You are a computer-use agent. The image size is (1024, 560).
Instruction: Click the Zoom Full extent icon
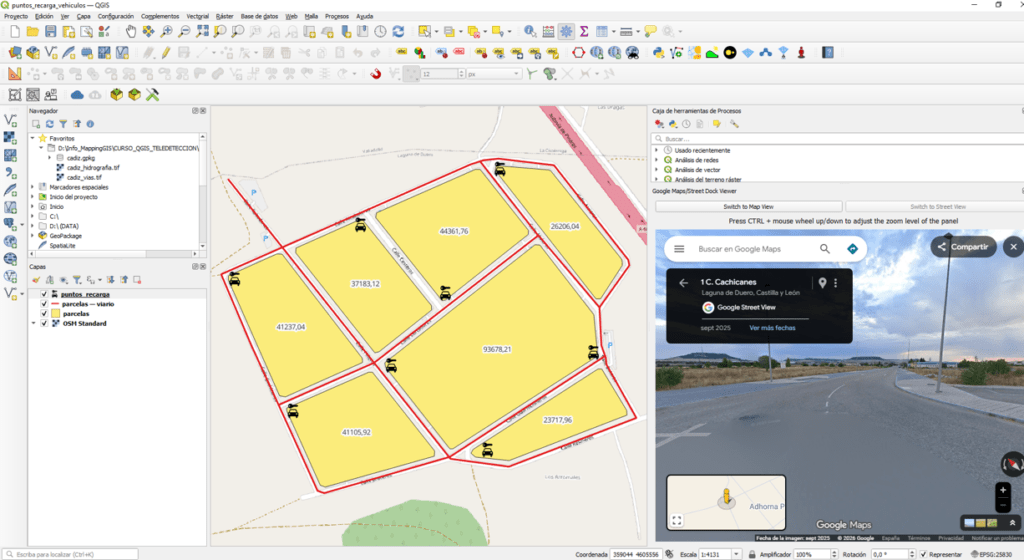pyautogui.click(x=202, y=31)
